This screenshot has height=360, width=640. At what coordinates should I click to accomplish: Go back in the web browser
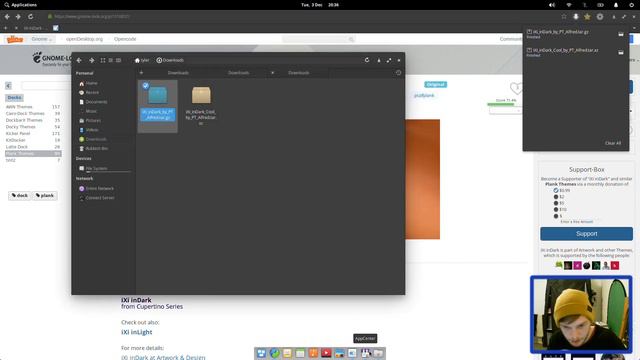click(x=7, y=17)
